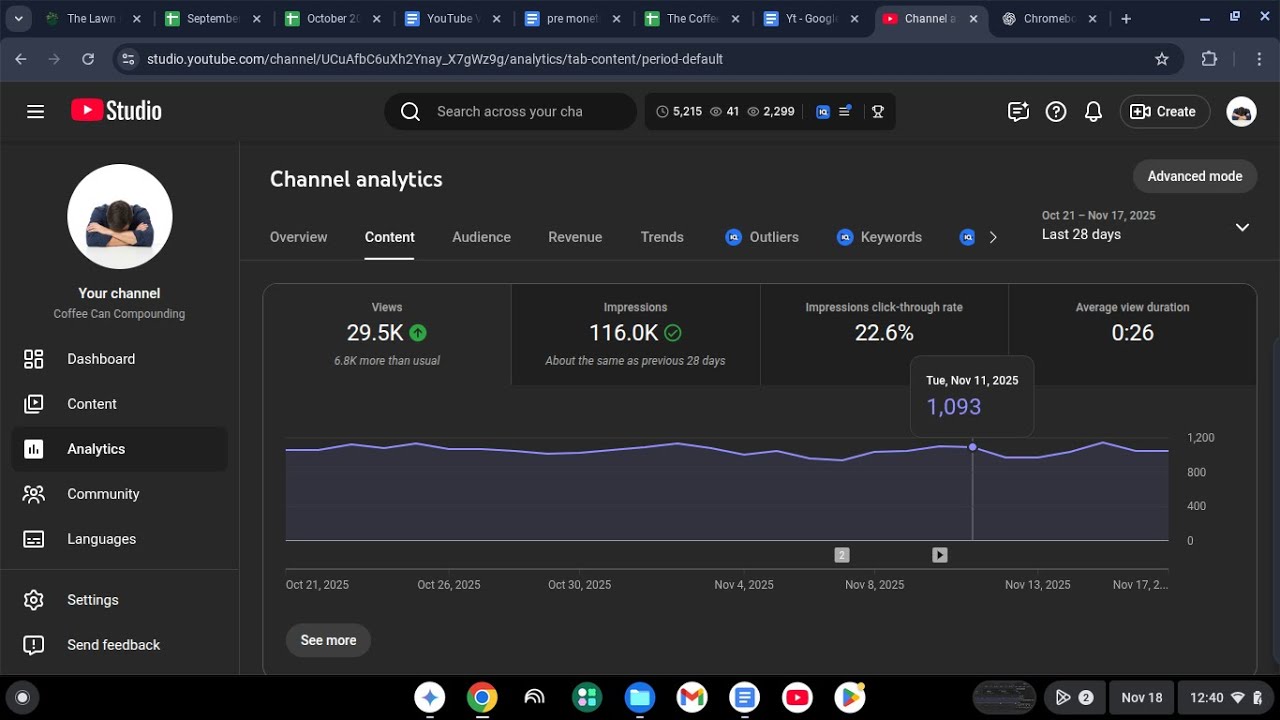The height and width of the screenshot is (720, 1280).
Task: Click the Nov 11 data point on chart
Action: (973, 447)
